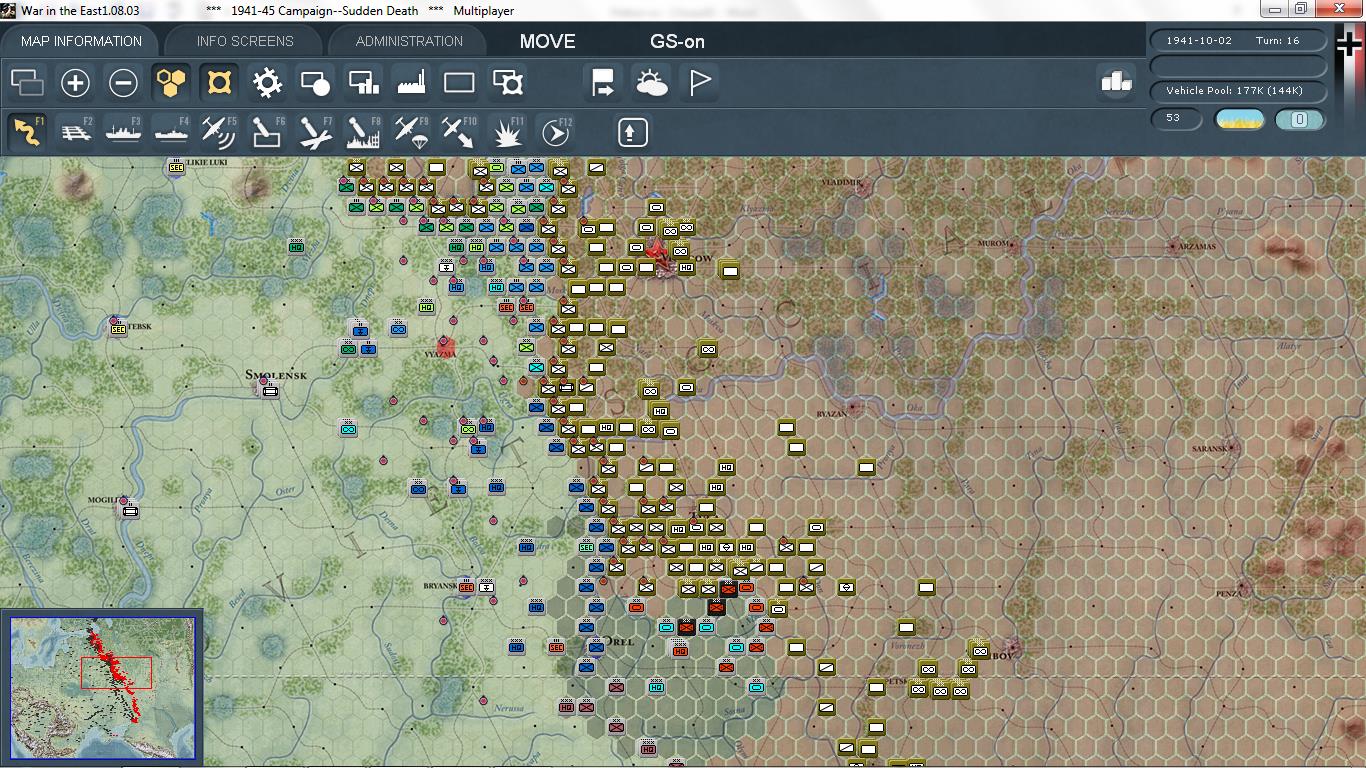Click the F12 next unit icon
The height and width of the screenshot is (768, 1366).
click(555, 132)
